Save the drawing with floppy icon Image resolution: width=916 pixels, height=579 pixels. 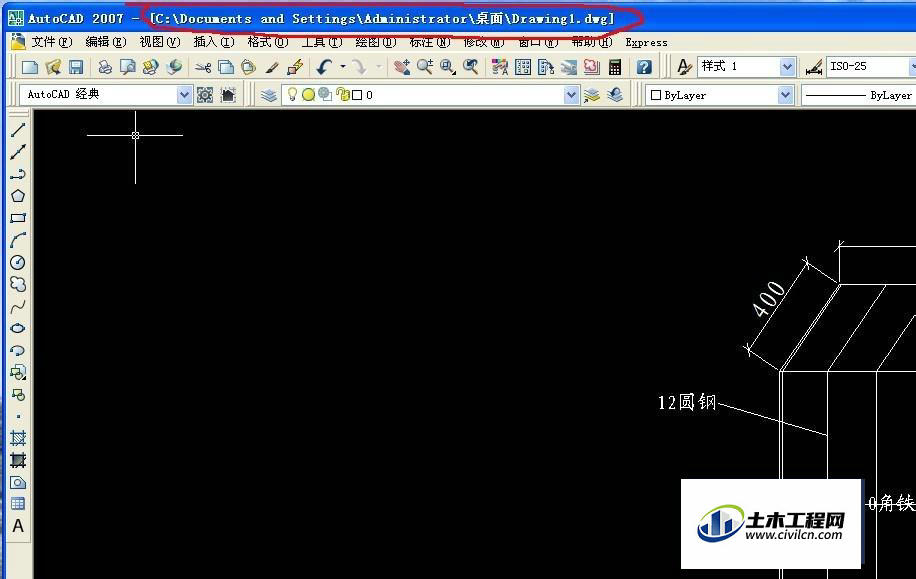click(76, 67)
